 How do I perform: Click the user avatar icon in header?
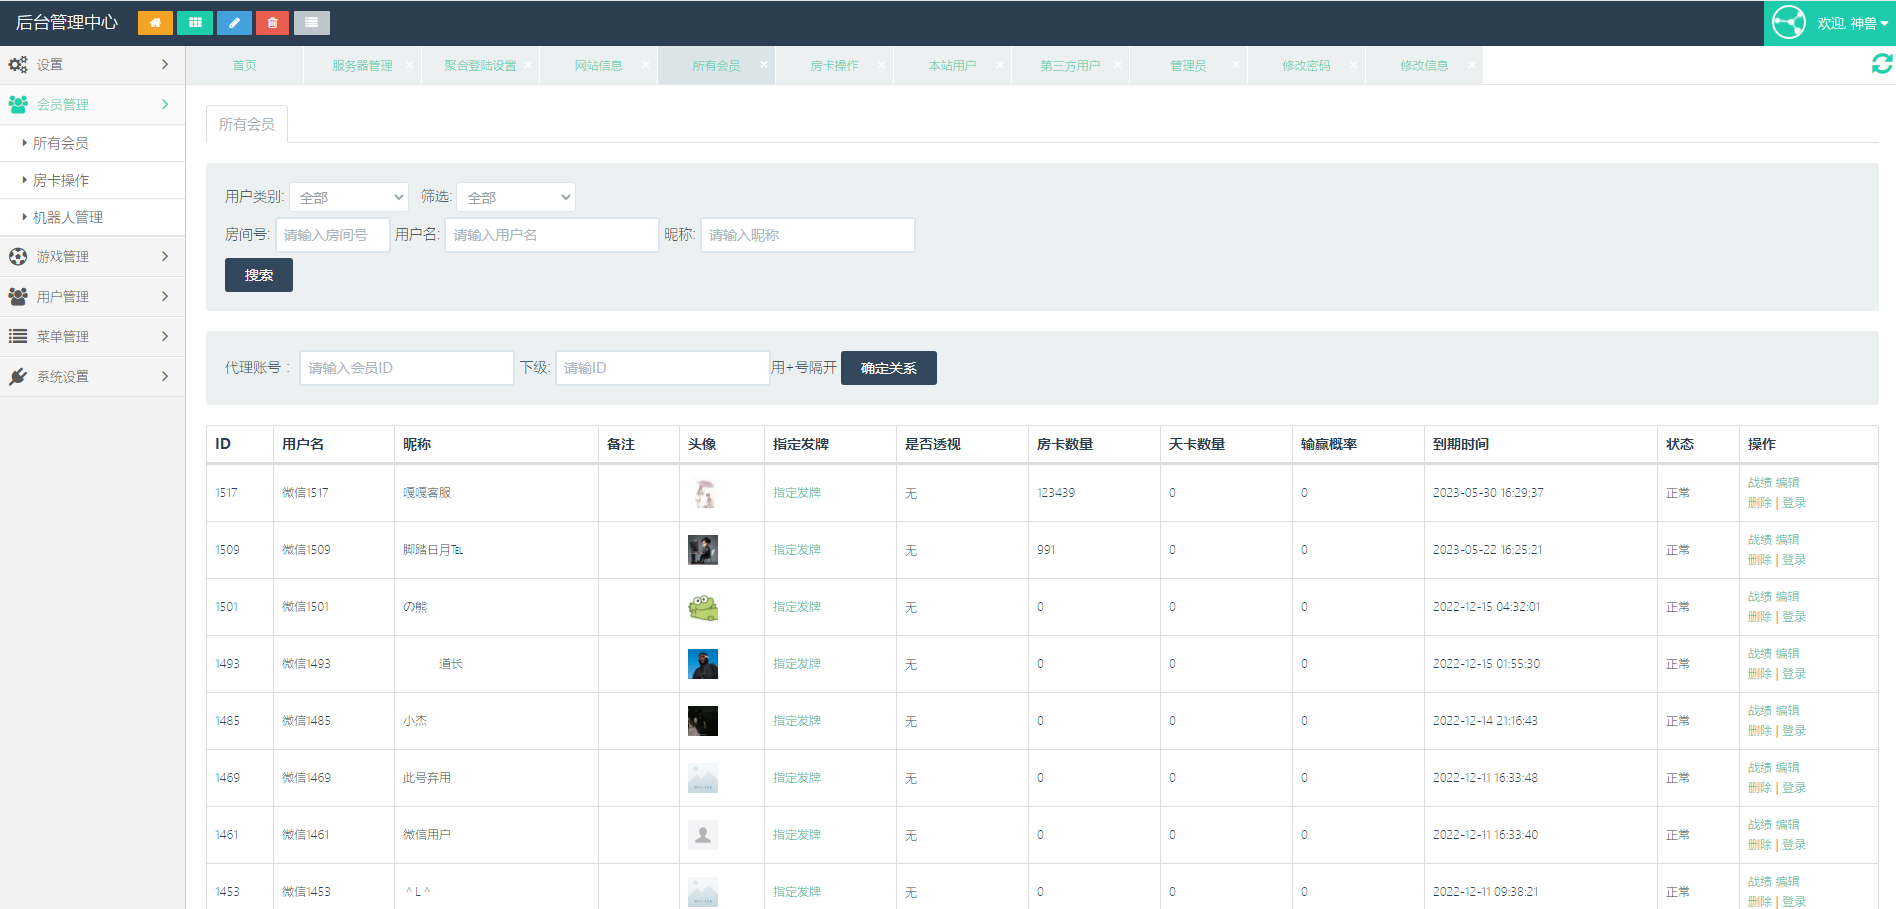(1789, 22)
